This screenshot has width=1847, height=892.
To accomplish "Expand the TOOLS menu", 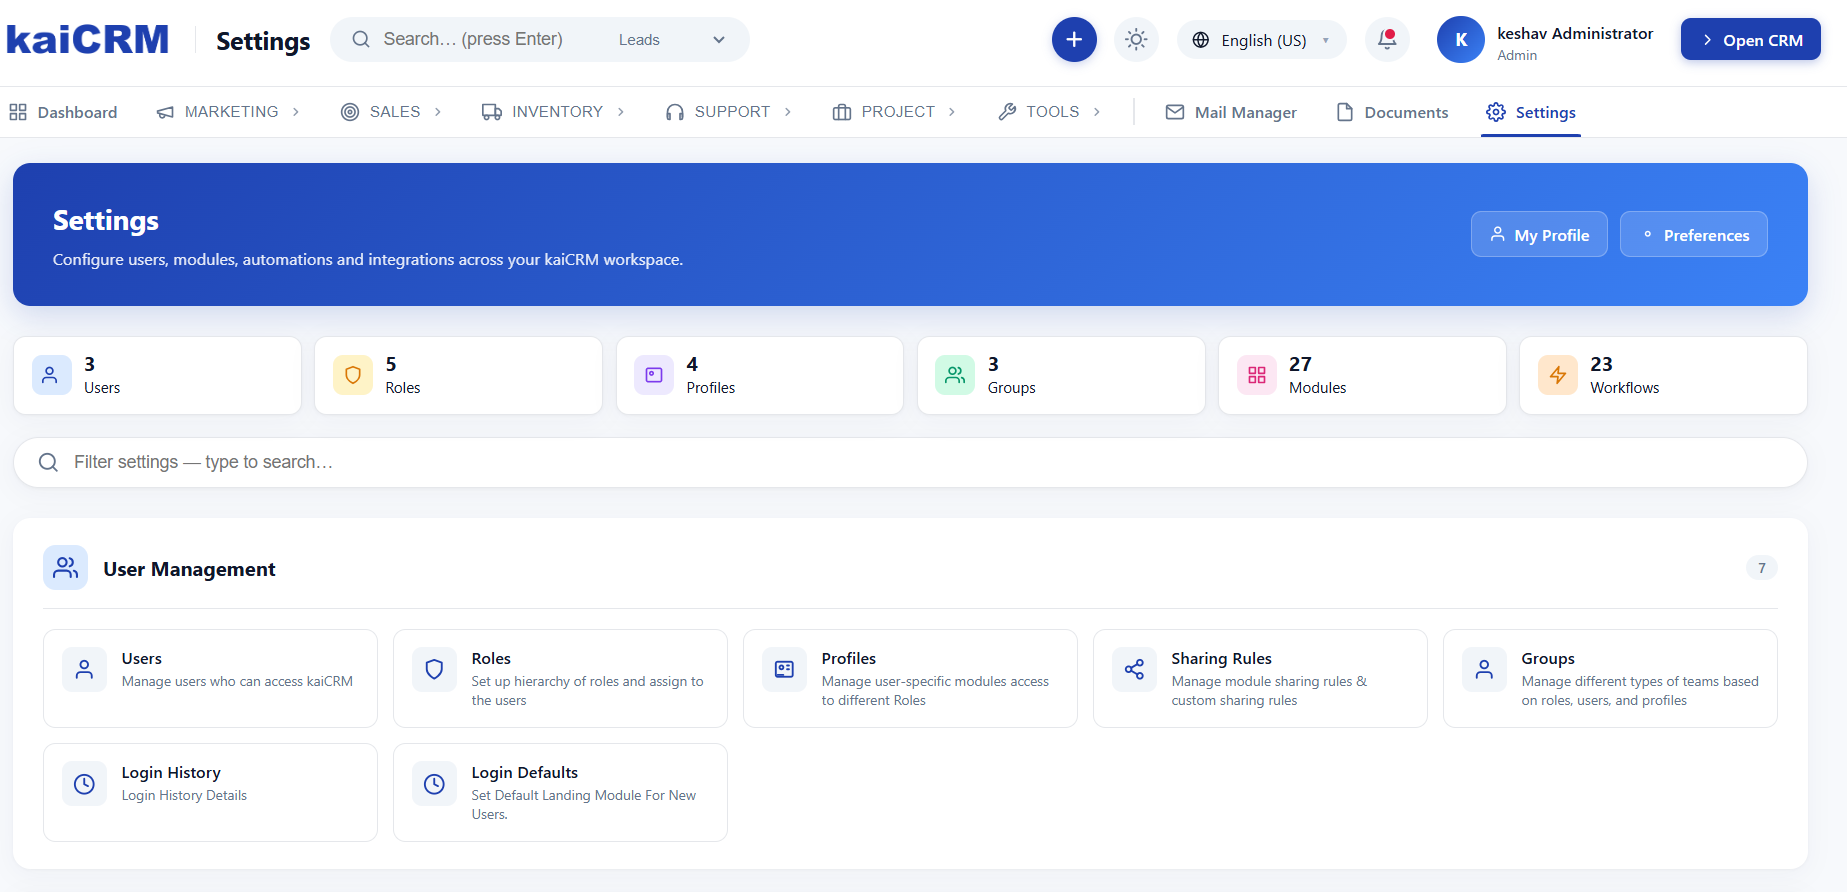I will [1050, 112].
